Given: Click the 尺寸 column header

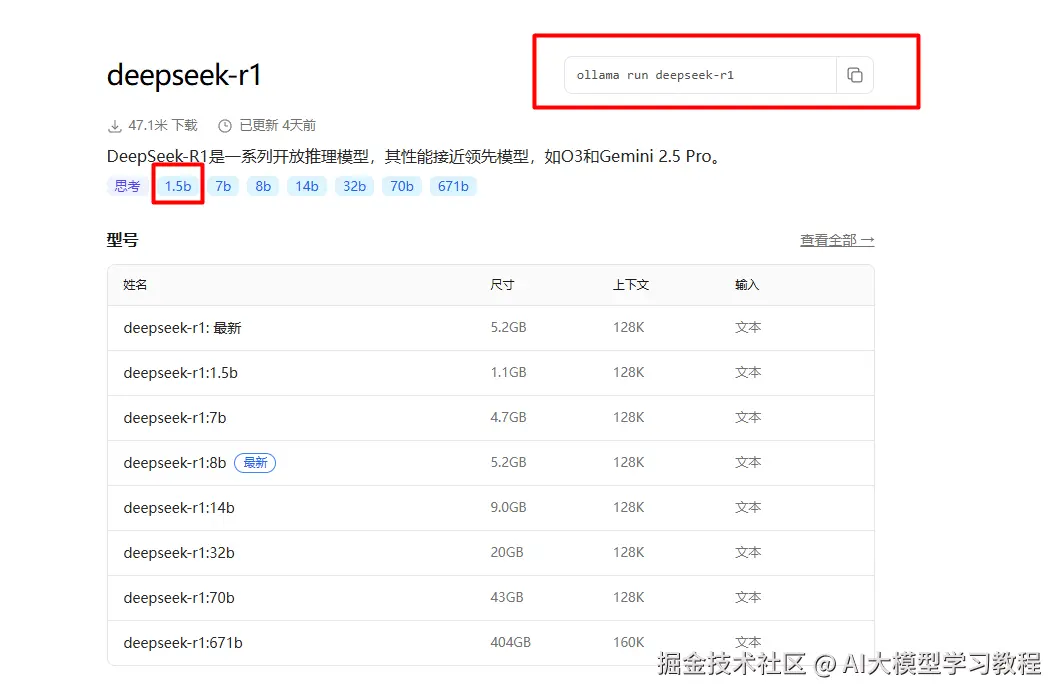Looking at the screenshot, I should [x=502, y=285].
